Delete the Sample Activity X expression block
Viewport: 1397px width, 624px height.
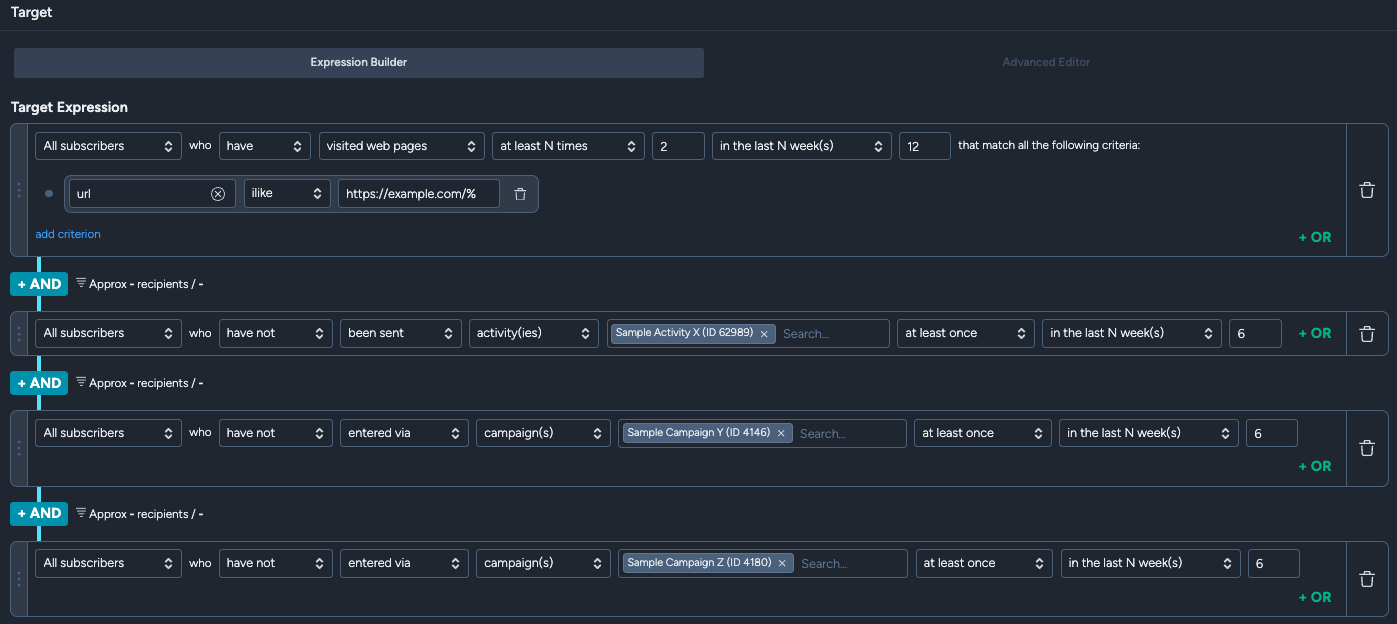tap(1367, 334)
